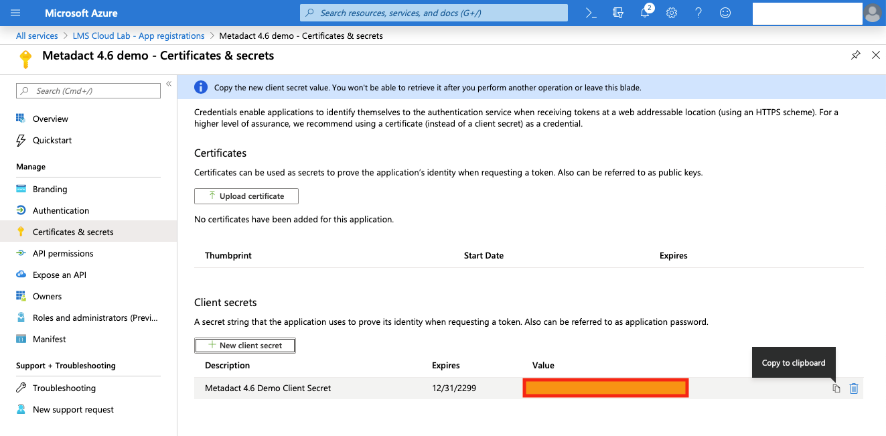Open directory and subscription filter icon

click(x=618, y=12)
